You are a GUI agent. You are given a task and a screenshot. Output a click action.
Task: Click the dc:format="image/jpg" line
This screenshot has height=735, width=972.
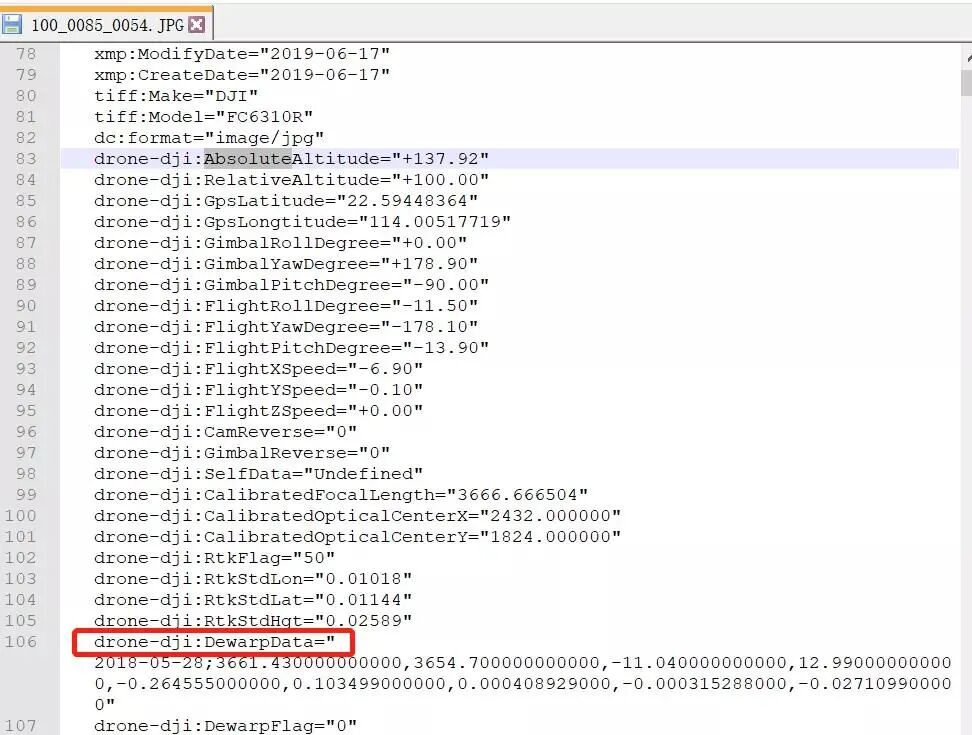(x=209, y=138)
